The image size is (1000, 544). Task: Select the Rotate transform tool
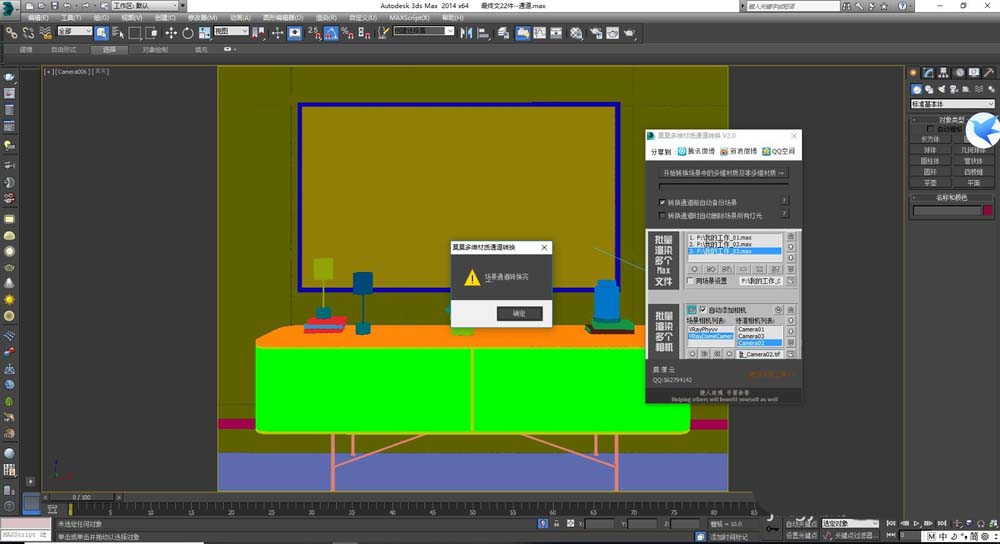(187, 32)
